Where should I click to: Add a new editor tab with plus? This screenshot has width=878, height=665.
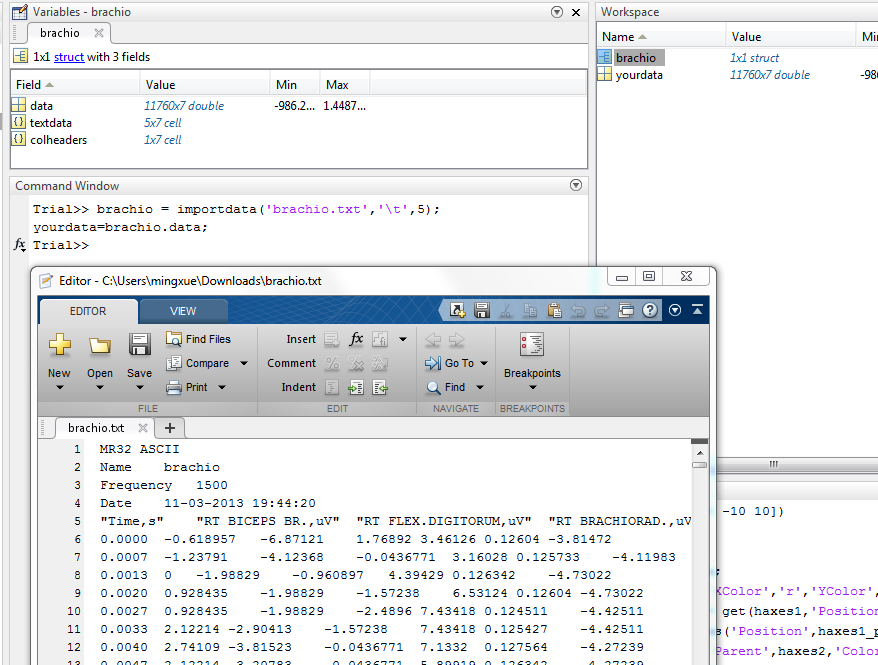(169, 428)
